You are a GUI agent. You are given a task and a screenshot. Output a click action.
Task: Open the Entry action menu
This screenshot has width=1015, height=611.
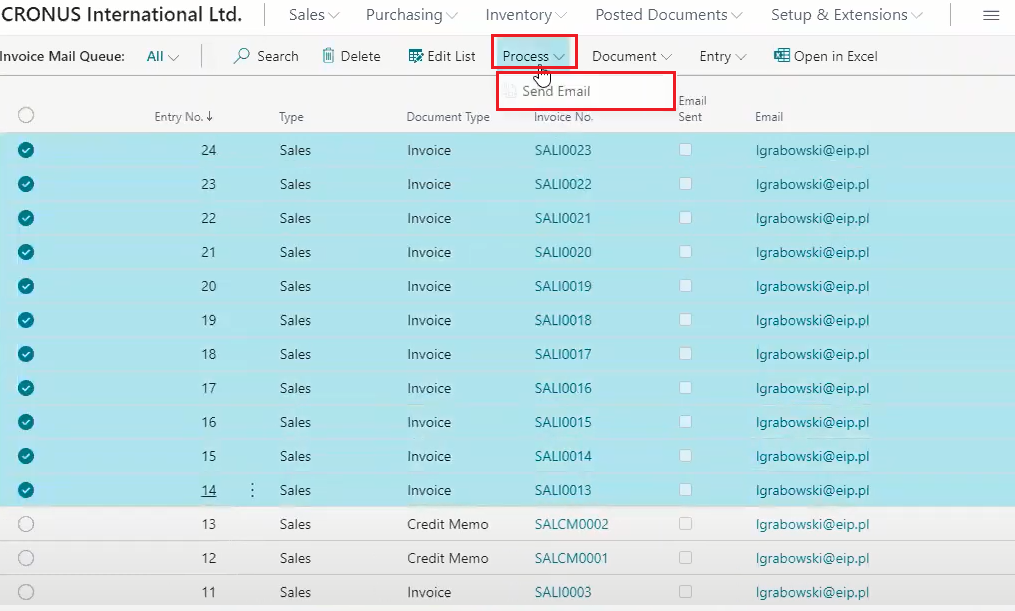point(723,56)
